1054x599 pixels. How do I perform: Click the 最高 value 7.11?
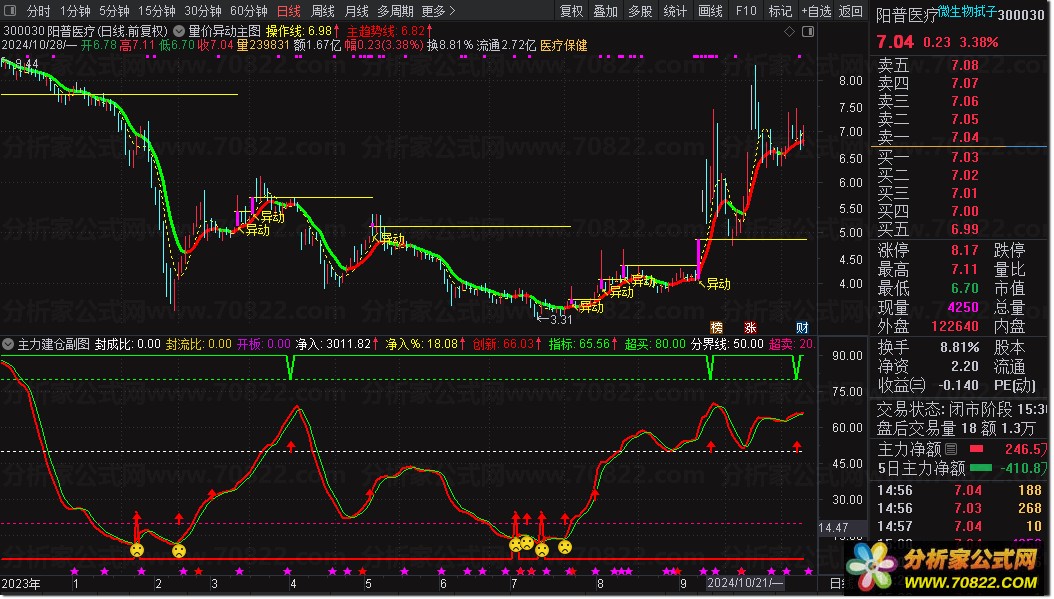click(x=965, y=270)
